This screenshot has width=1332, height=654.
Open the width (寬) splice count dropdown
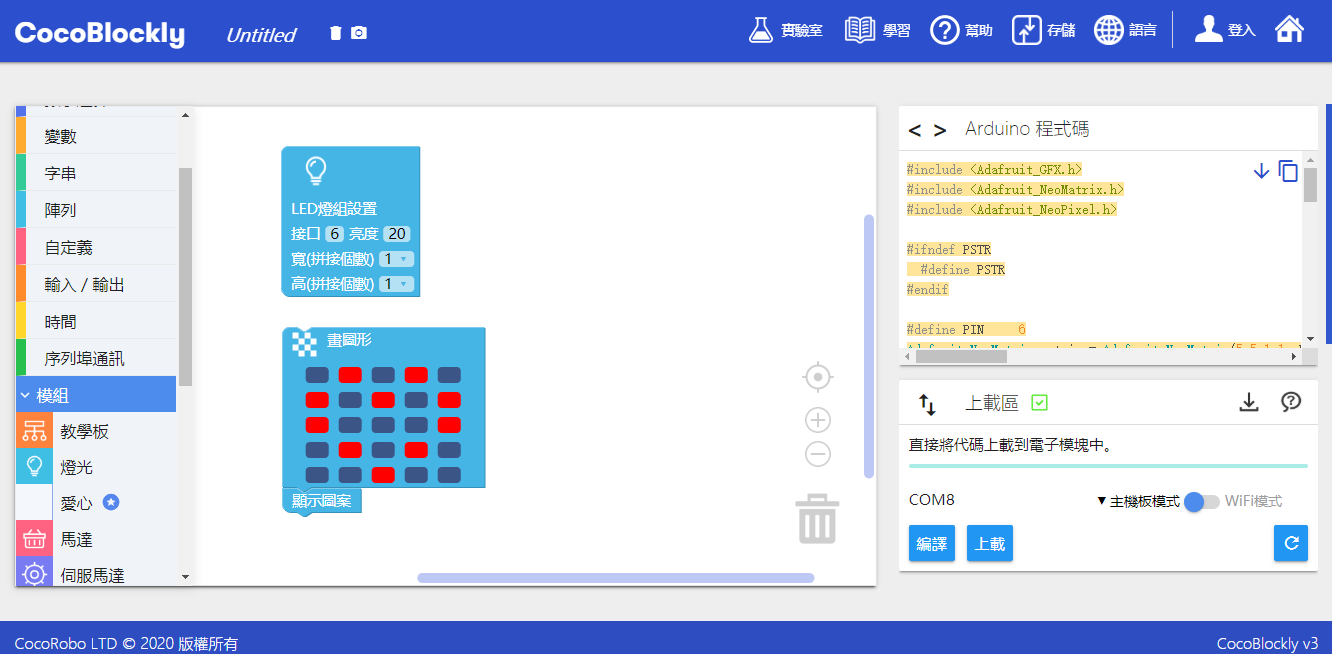point(397,259)
